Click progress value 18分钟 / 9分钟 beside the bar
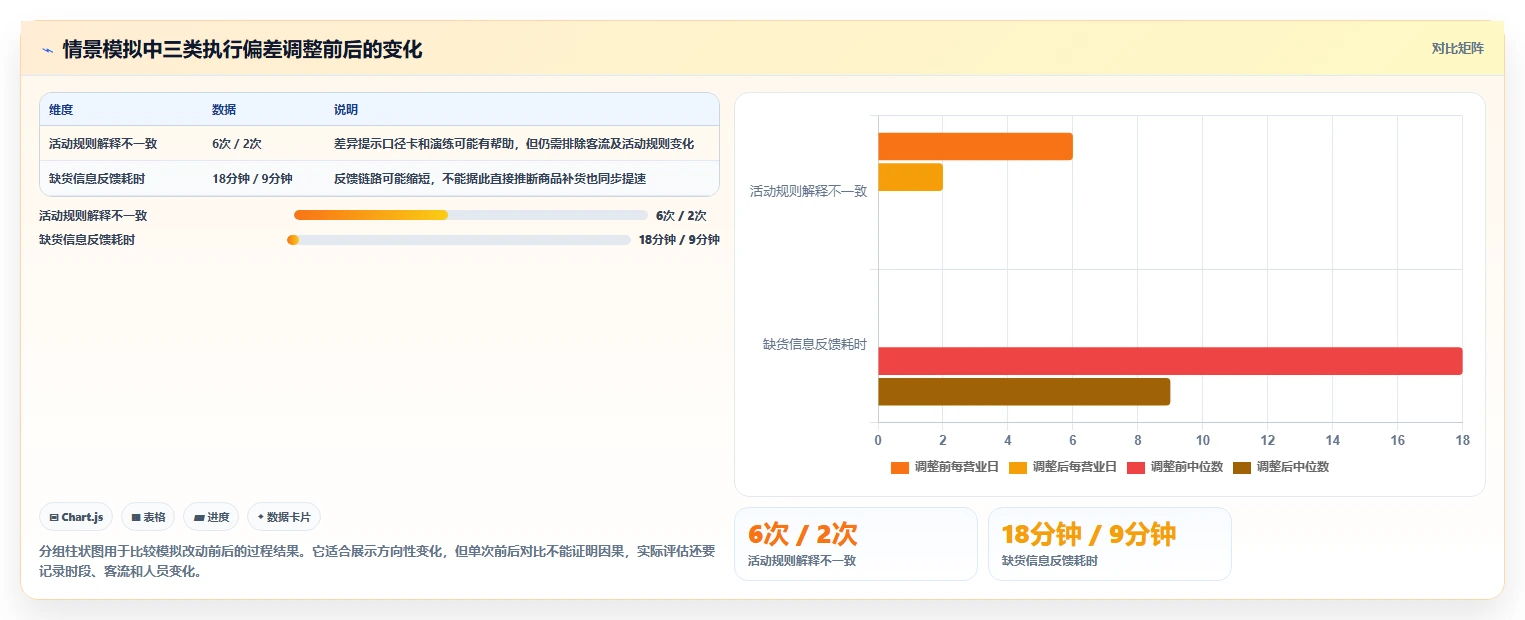 tap(679, 240)
